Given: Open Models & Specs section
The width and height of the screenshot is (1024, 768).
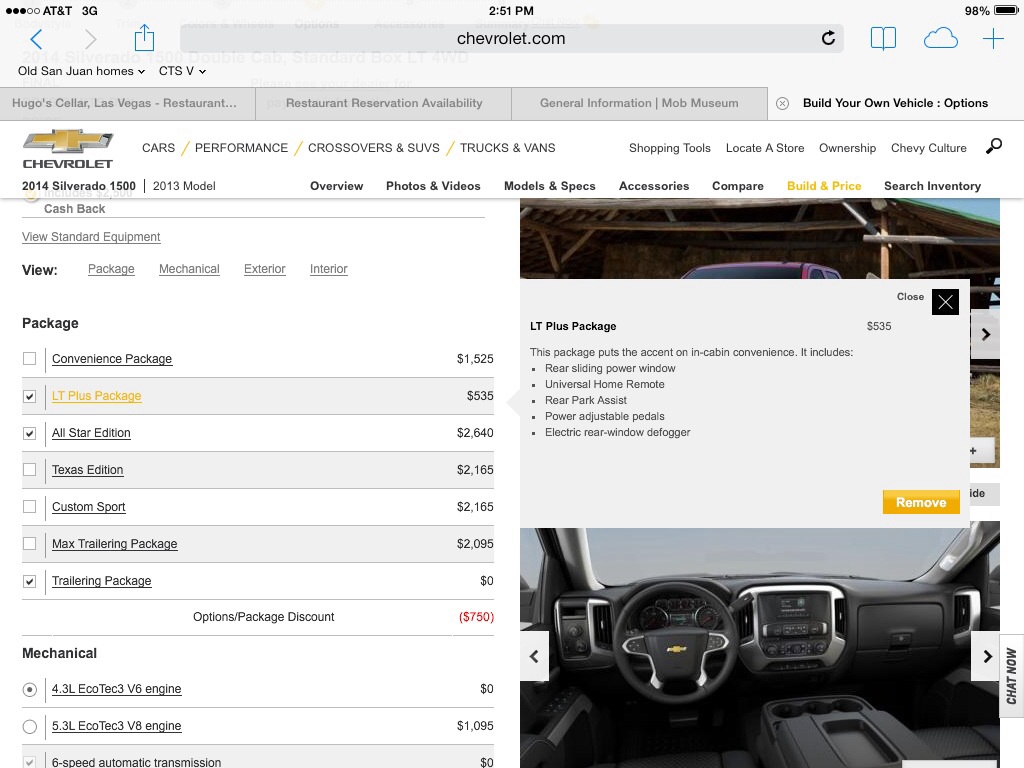Looking at the screenshot, I should pos(549,186).
